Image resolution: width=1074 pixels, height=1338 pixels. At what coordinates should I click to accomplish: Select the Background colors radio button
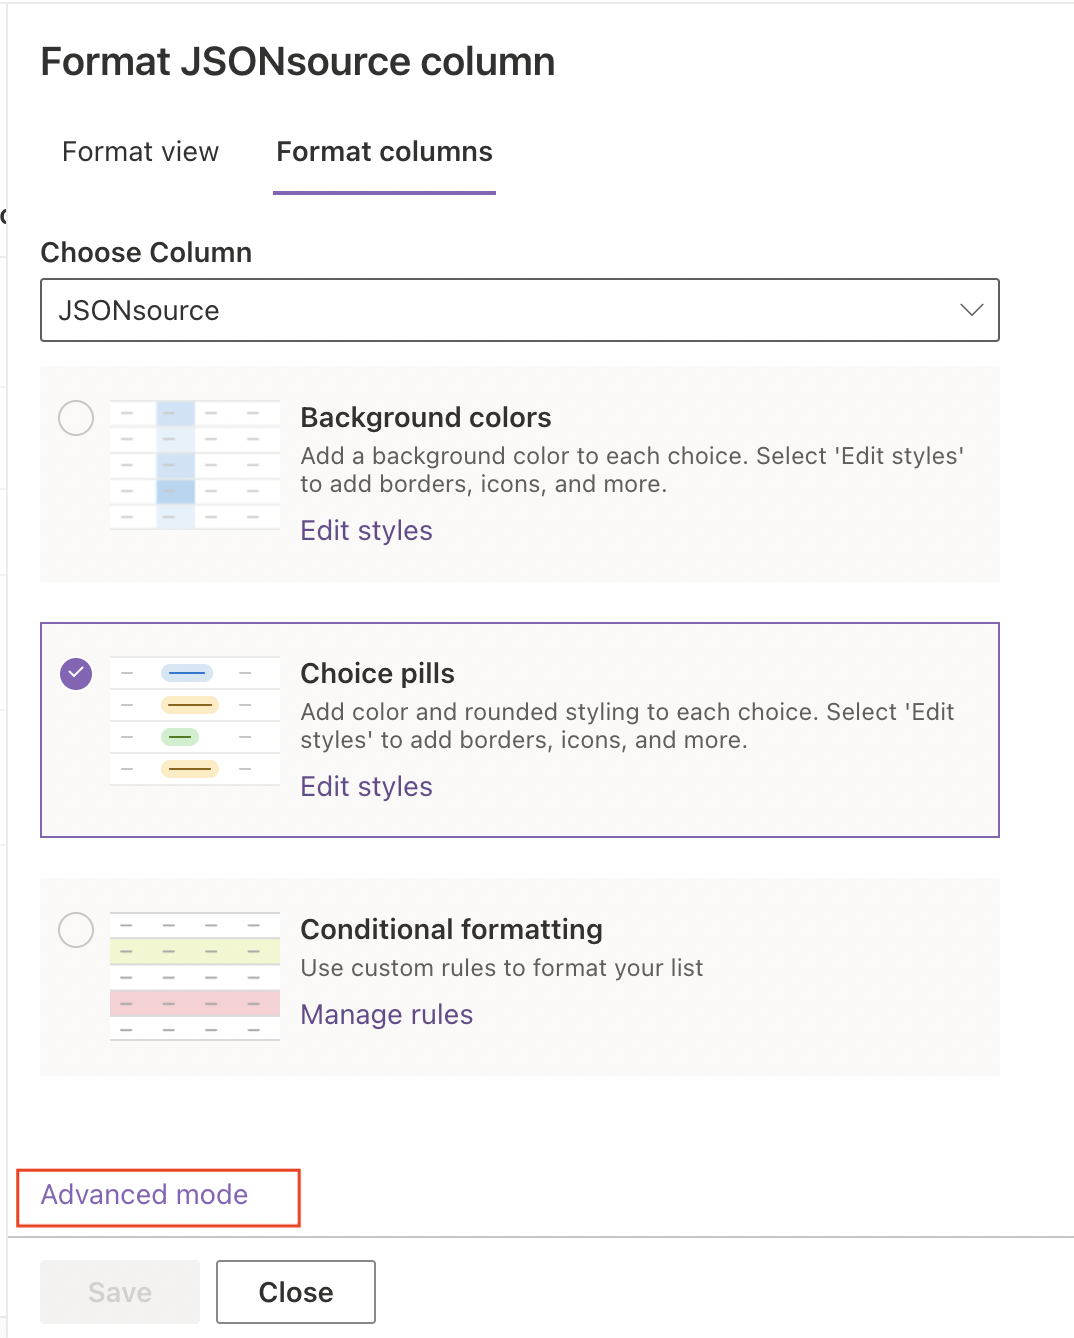click(x=76, y=417)
